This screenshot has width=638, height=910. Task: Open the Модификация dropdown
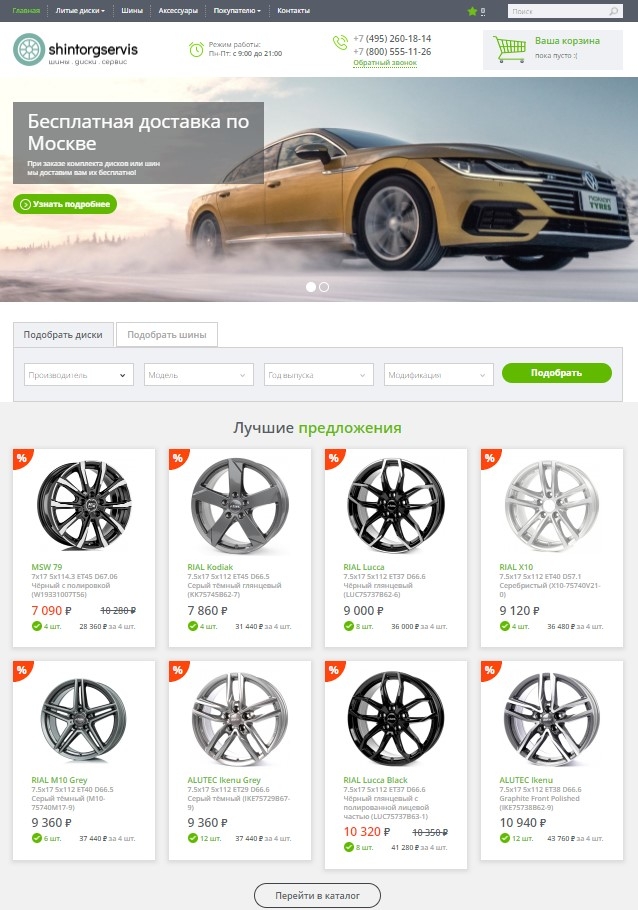(x=439, y=375)
